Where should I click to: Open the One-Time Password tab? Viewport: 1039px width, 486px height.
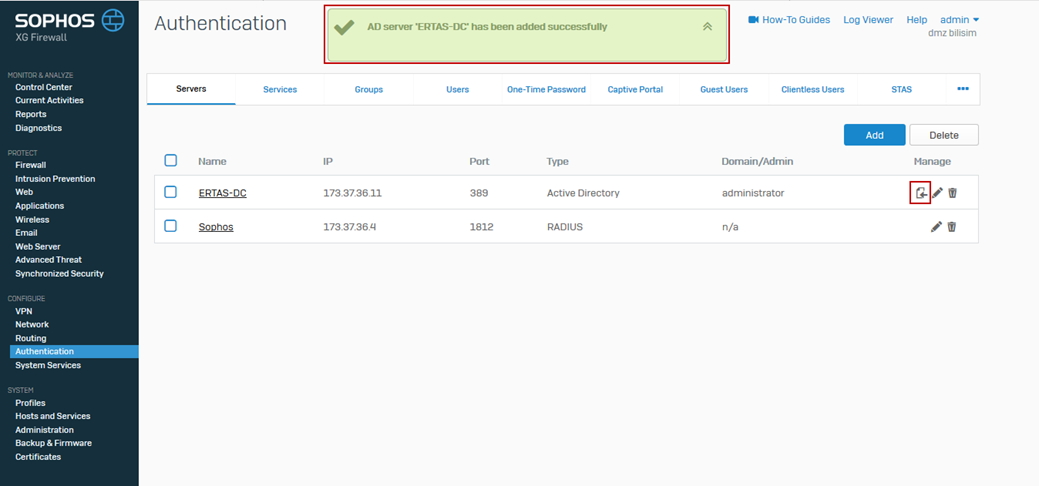pyautogui.click(x=546, y=89)
